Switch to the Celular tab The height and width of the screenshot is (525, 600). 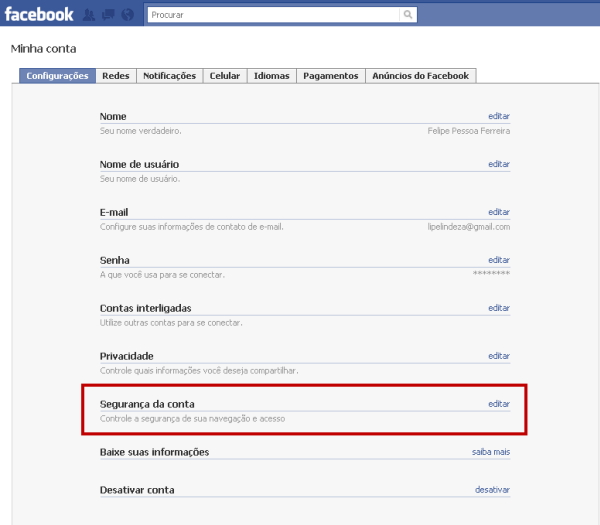click(225, 76)
